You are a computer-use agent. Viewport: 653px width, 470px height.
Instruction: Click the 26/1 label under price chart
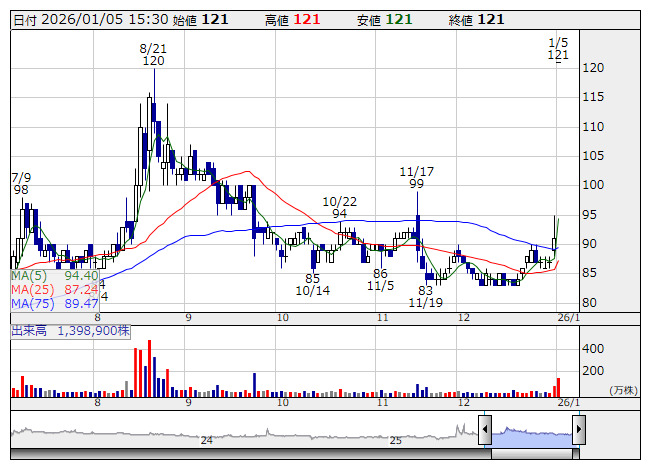click(569, 318)
